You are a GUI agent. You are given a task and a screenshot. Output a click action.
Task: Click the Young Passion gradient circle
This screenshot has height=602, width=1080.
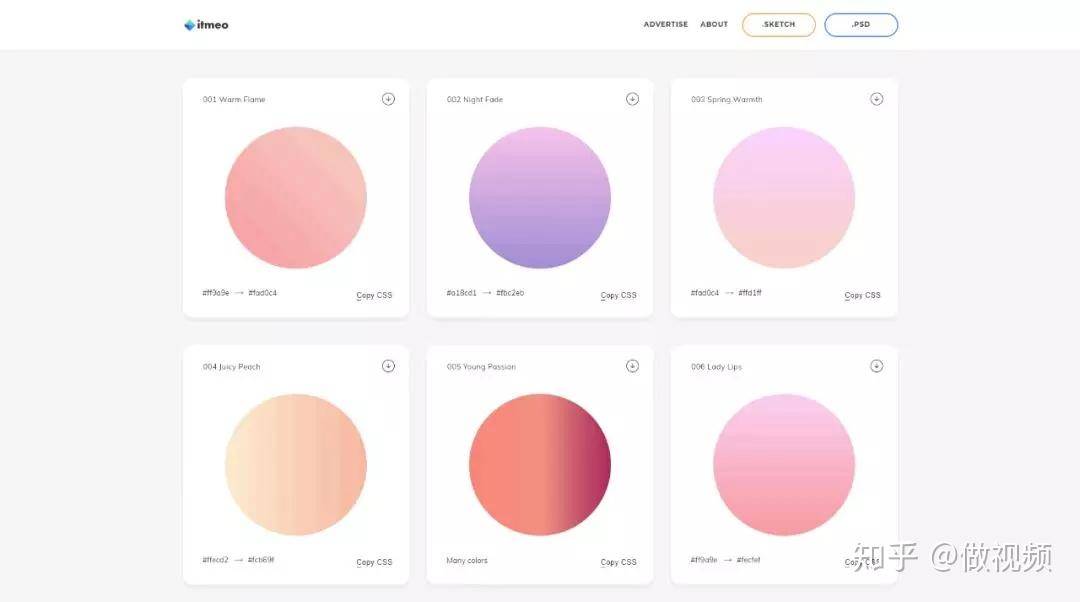point(540,465)
